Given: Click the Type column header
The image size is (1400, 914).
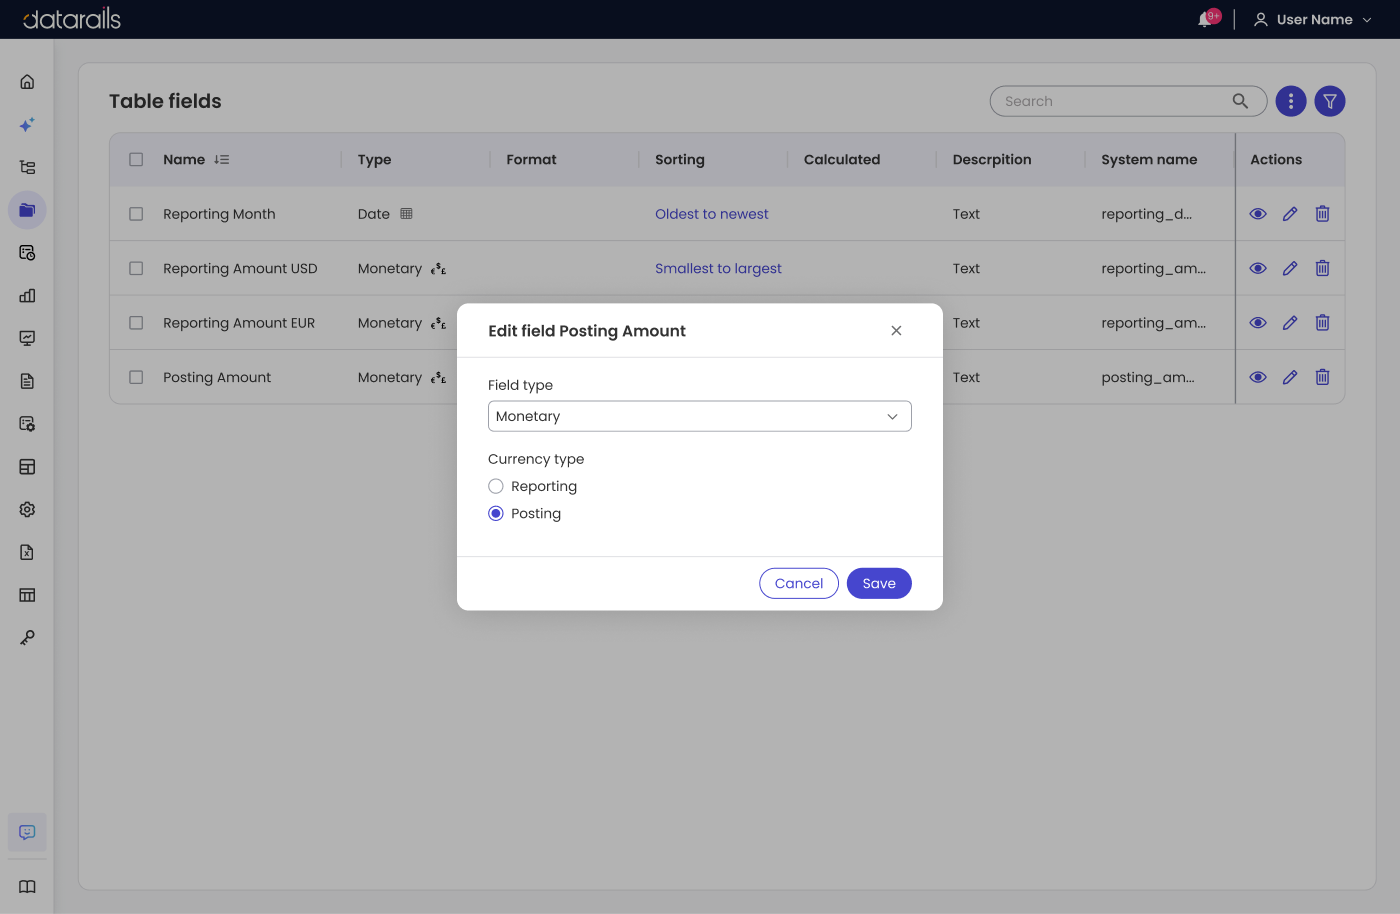Looking at the screenshot, I should point(375,160).
